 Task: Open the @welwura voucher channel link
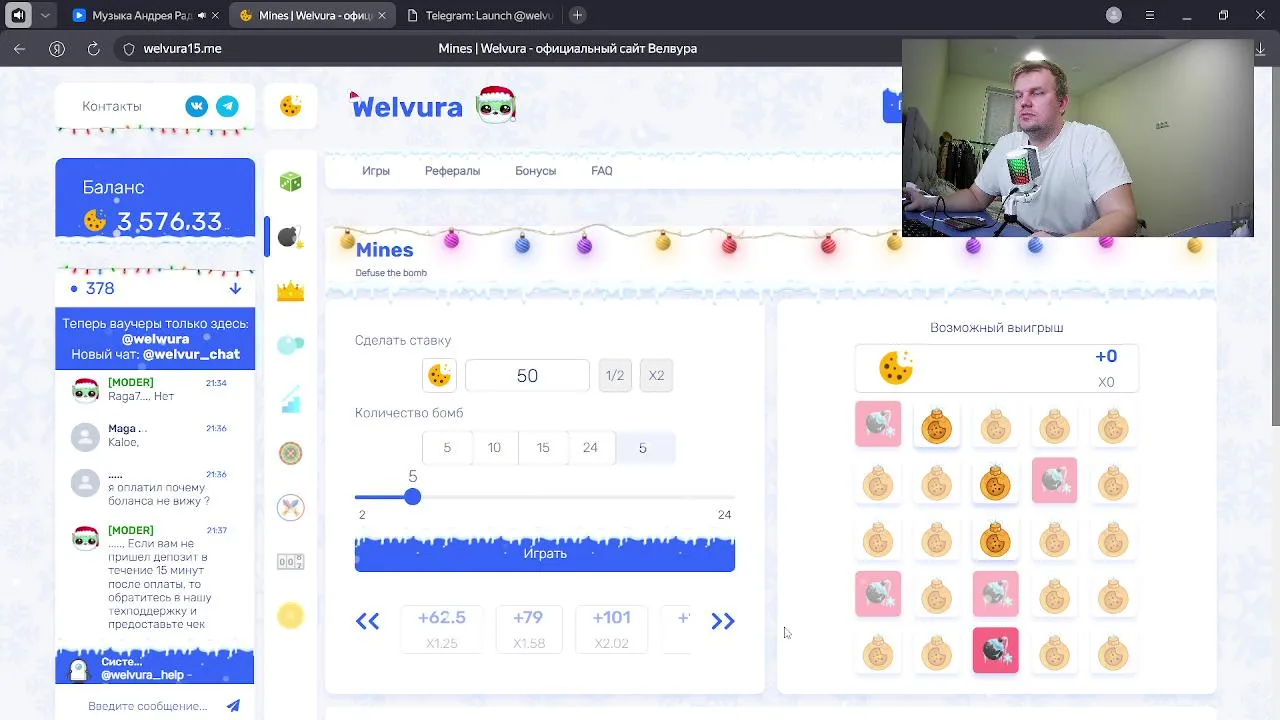[155, 339]
